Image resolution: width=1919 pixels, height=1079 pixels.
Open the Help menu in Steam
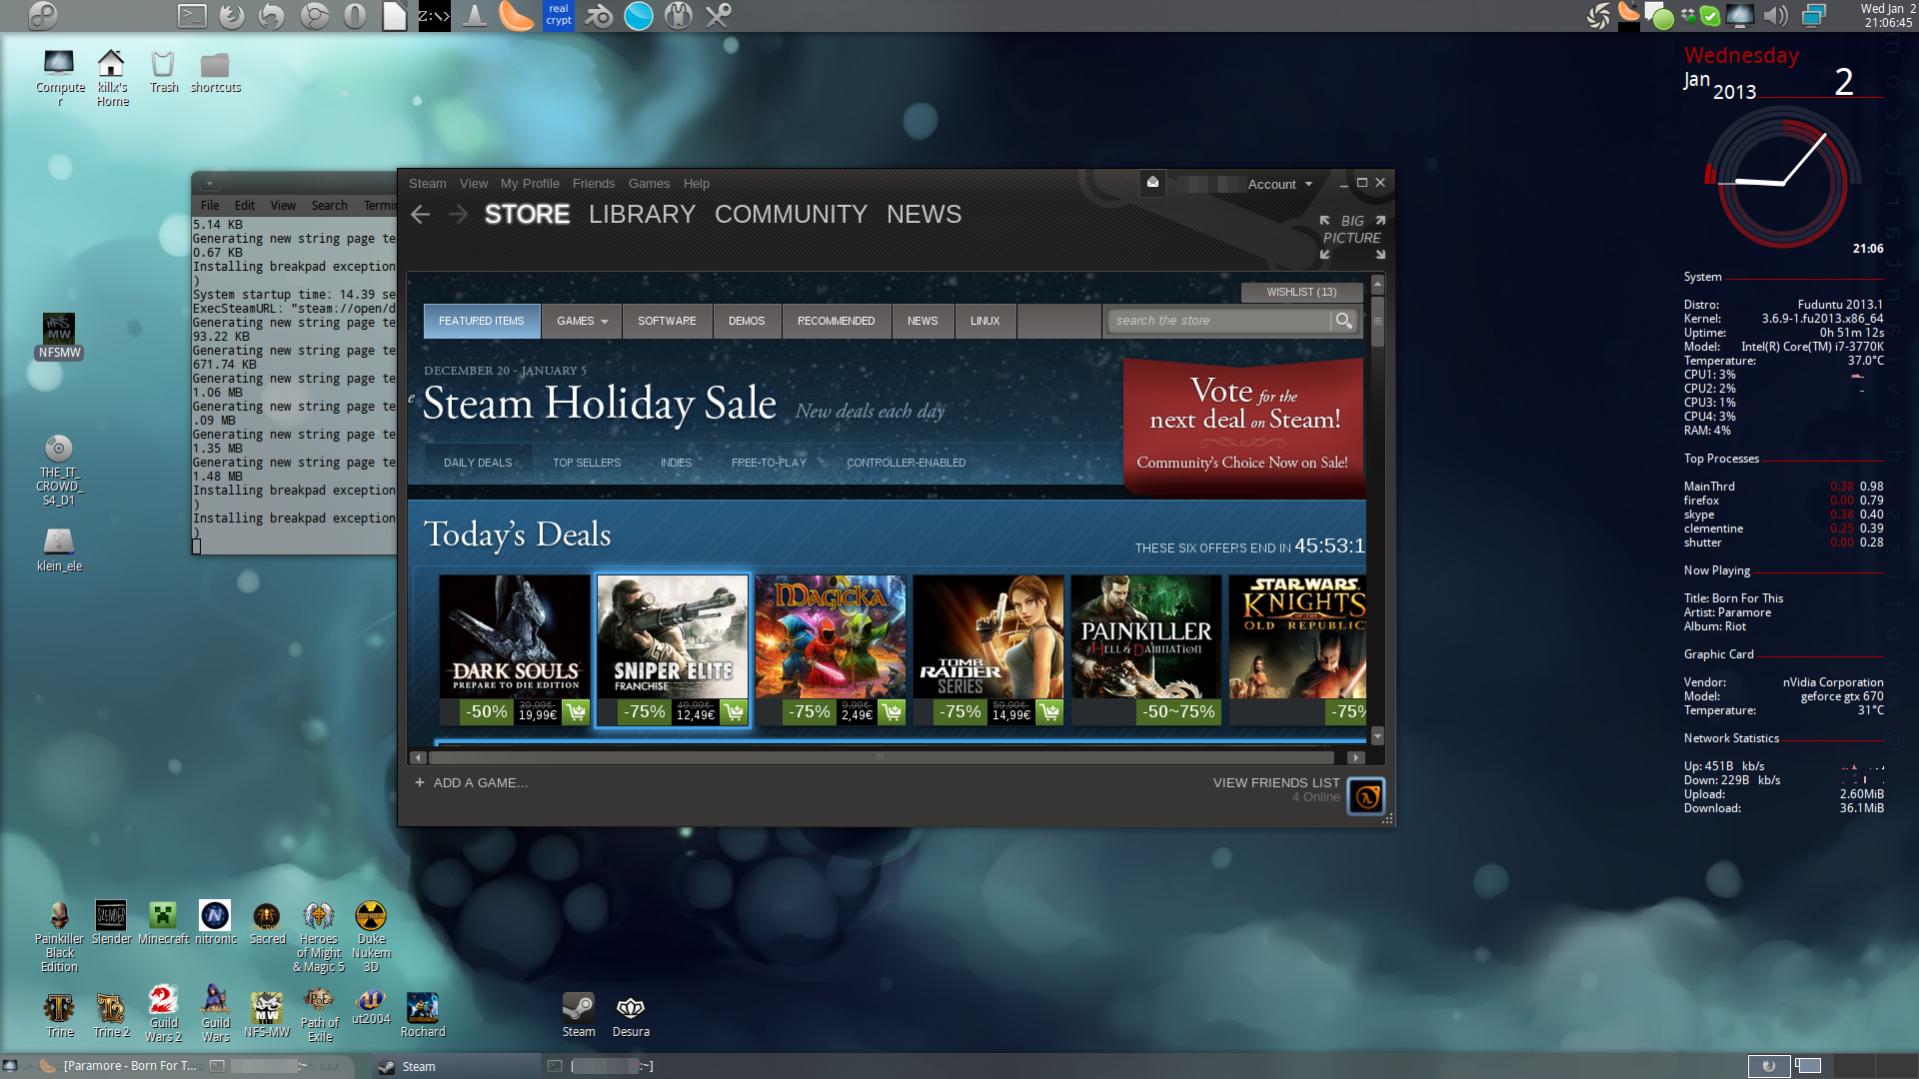coord(696,183)
